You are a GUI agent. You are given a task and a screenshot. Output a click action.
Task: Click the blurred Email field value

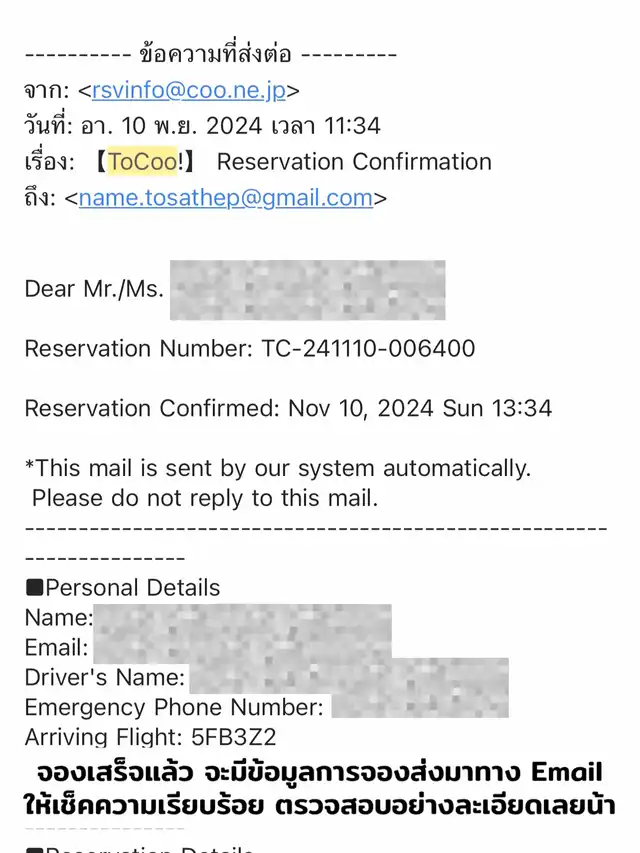240,648
